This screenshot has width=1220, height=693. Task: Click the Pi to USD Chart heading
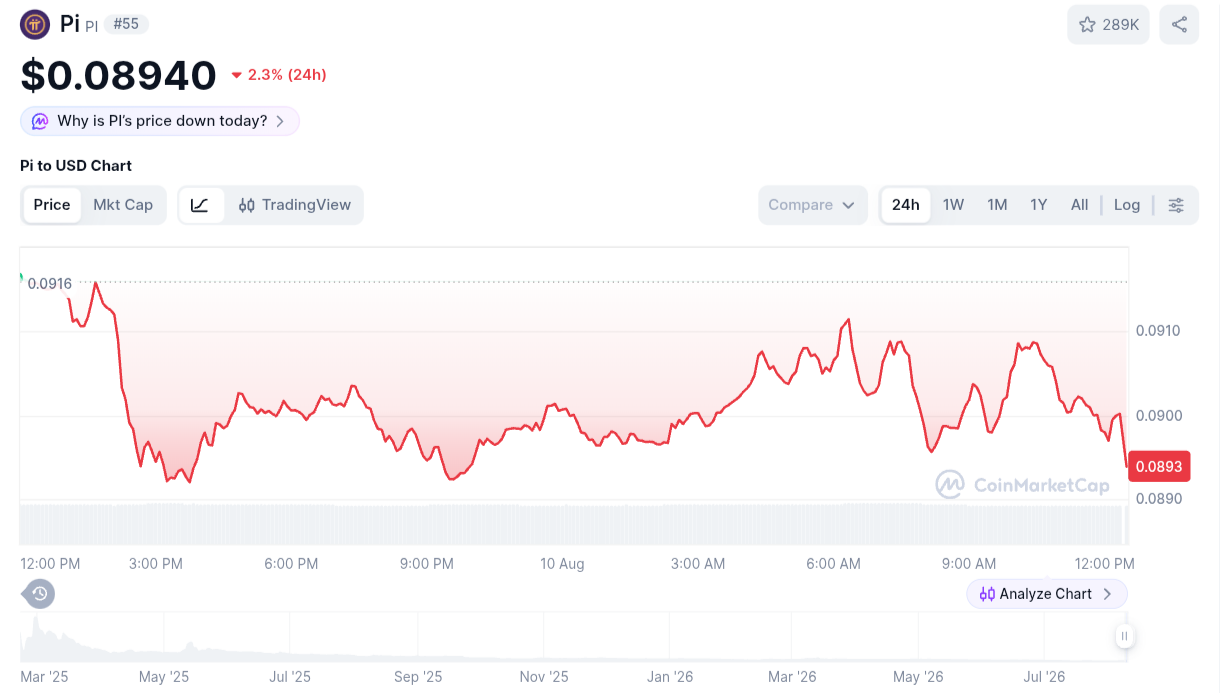76,166
